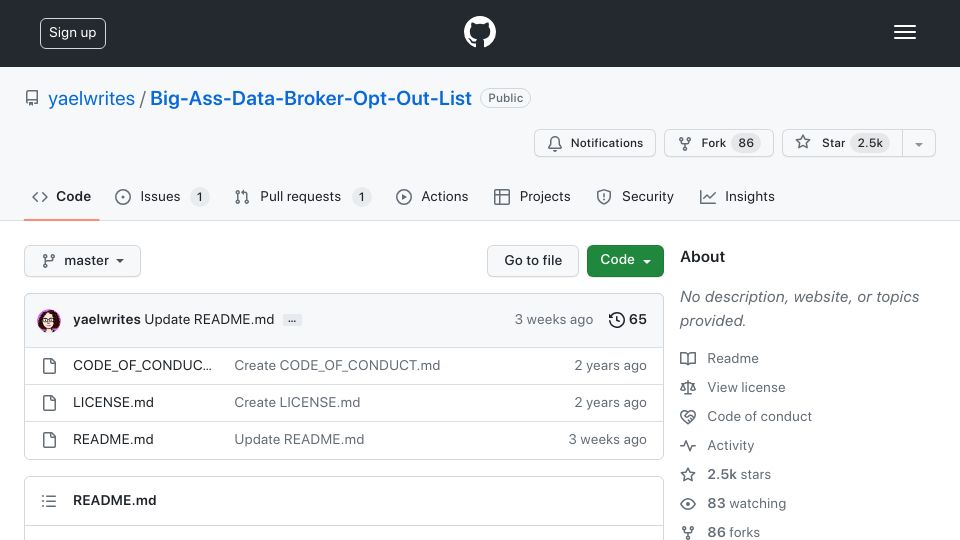Click the Issues count badge 1
This screenshot has width=960, height=540.
pos(200,197)
